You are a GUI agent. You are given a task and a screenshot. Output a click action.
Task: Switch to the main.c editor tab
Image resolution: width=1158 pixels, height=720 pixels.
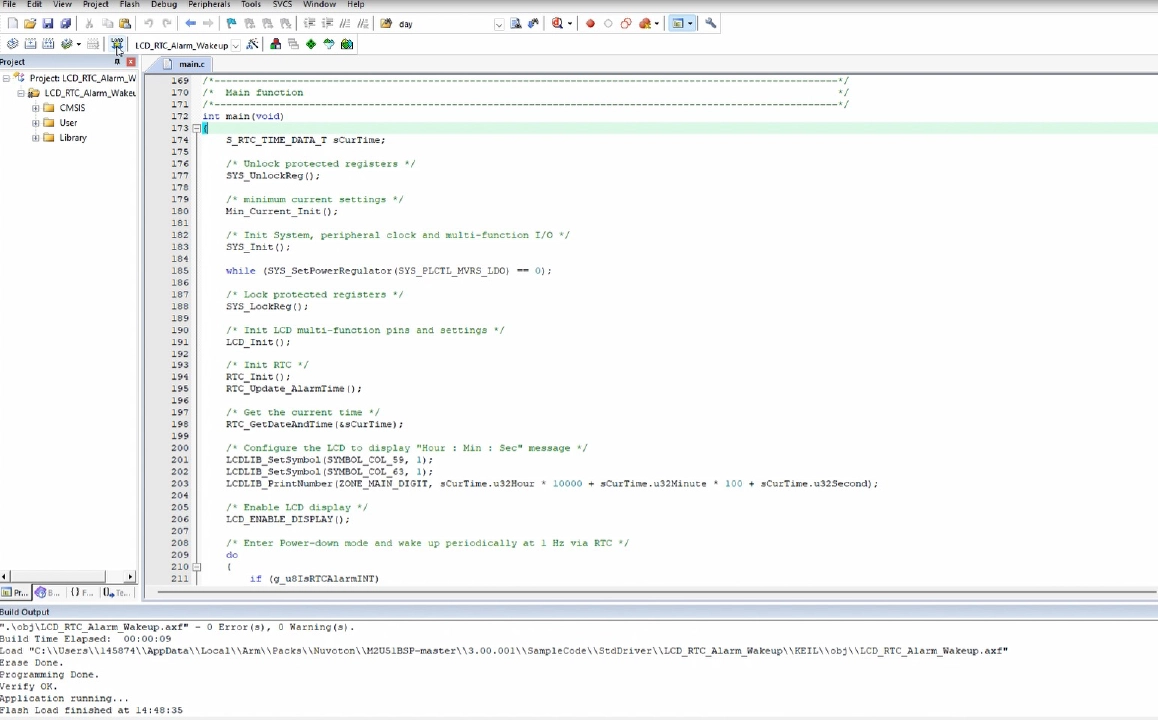[x=185, y=64]
